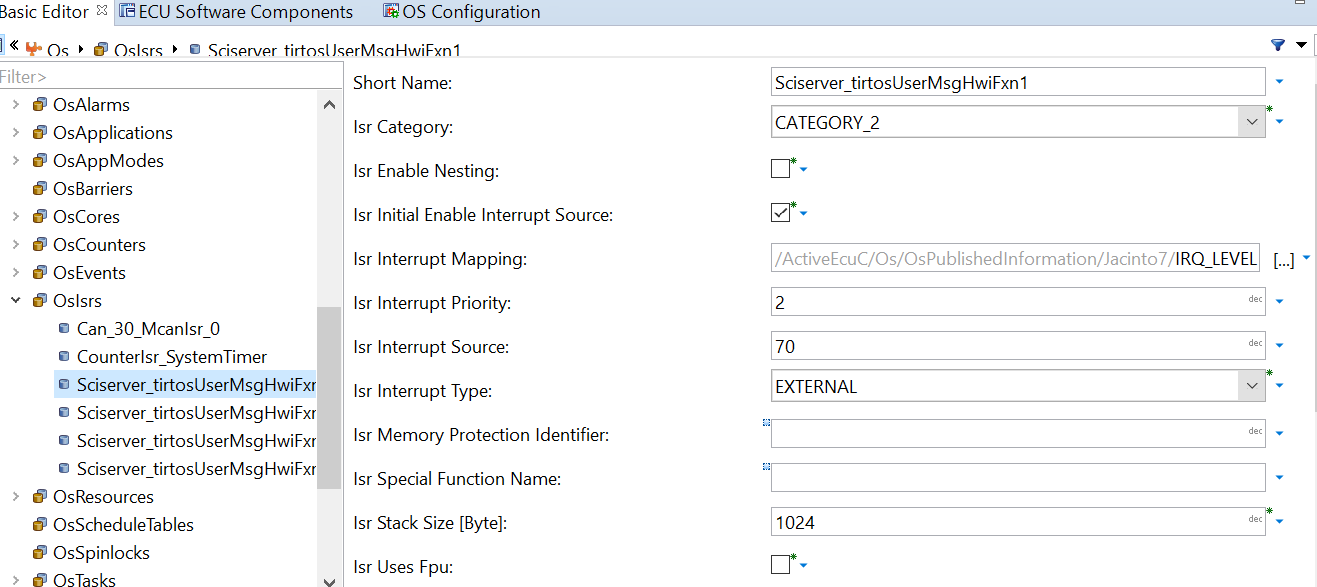Toggle the Isr Uses Fpu checkbox
This screenshot has height=587, width=1317.
pos(780,565)
